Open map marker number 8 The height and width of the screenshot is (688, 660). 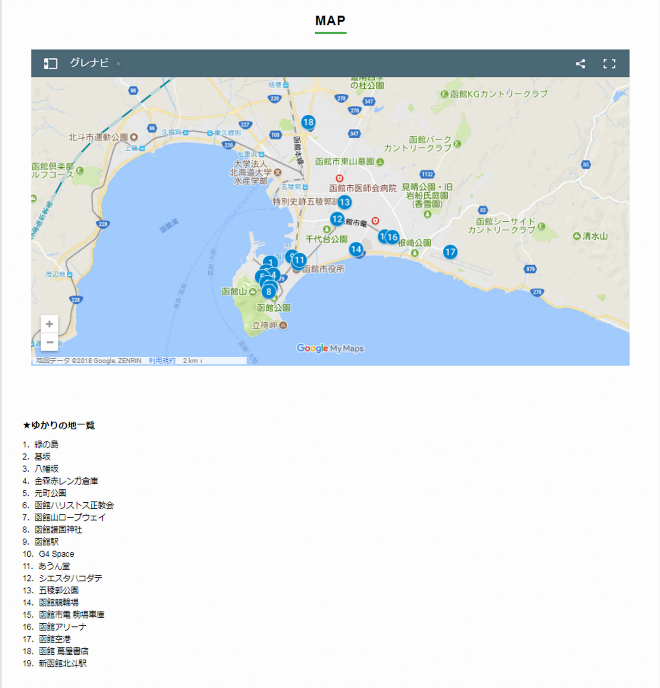[268, 291]
